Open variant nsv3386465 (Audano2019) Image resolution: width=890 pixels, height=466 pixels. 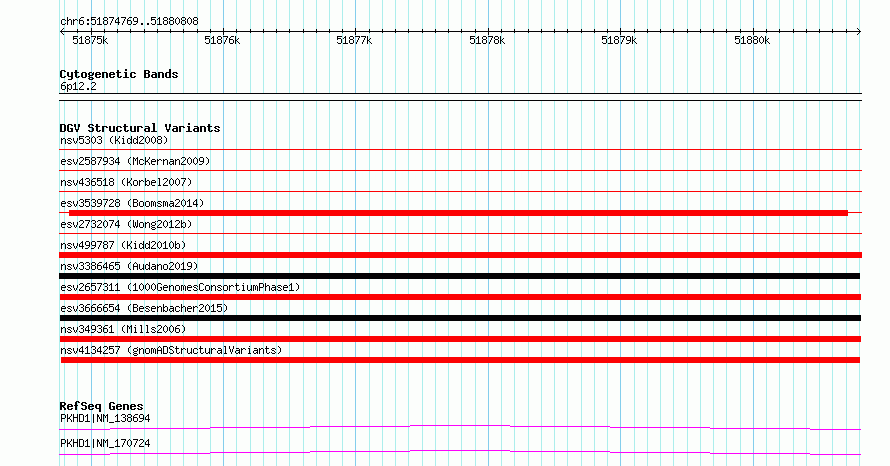point(129,266)
